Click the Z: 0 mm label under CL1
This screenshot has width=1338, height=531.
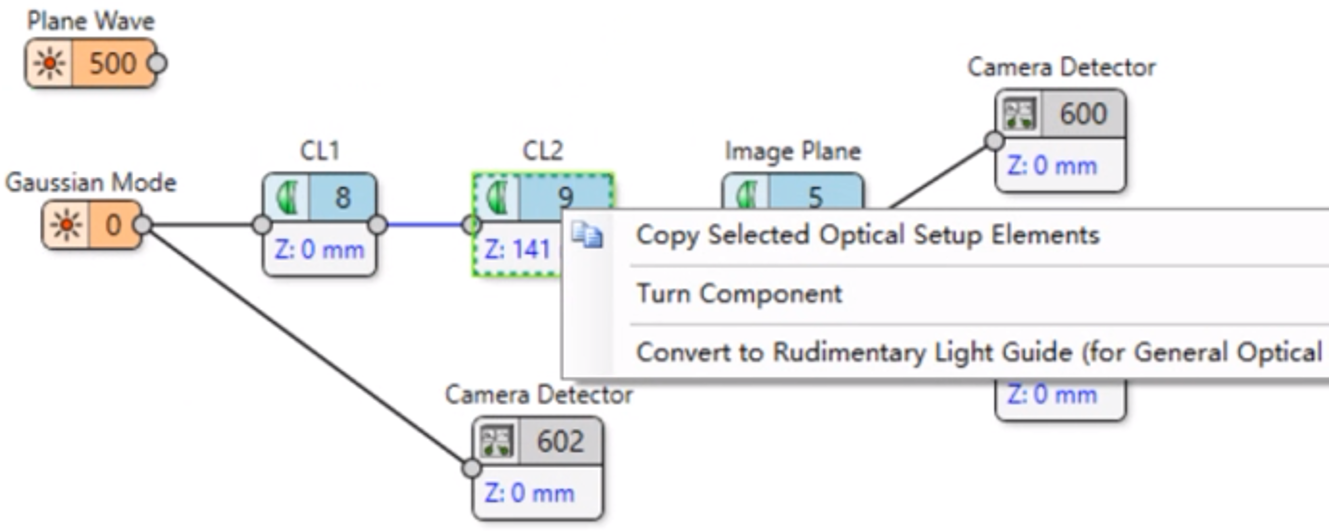[320, 250]
